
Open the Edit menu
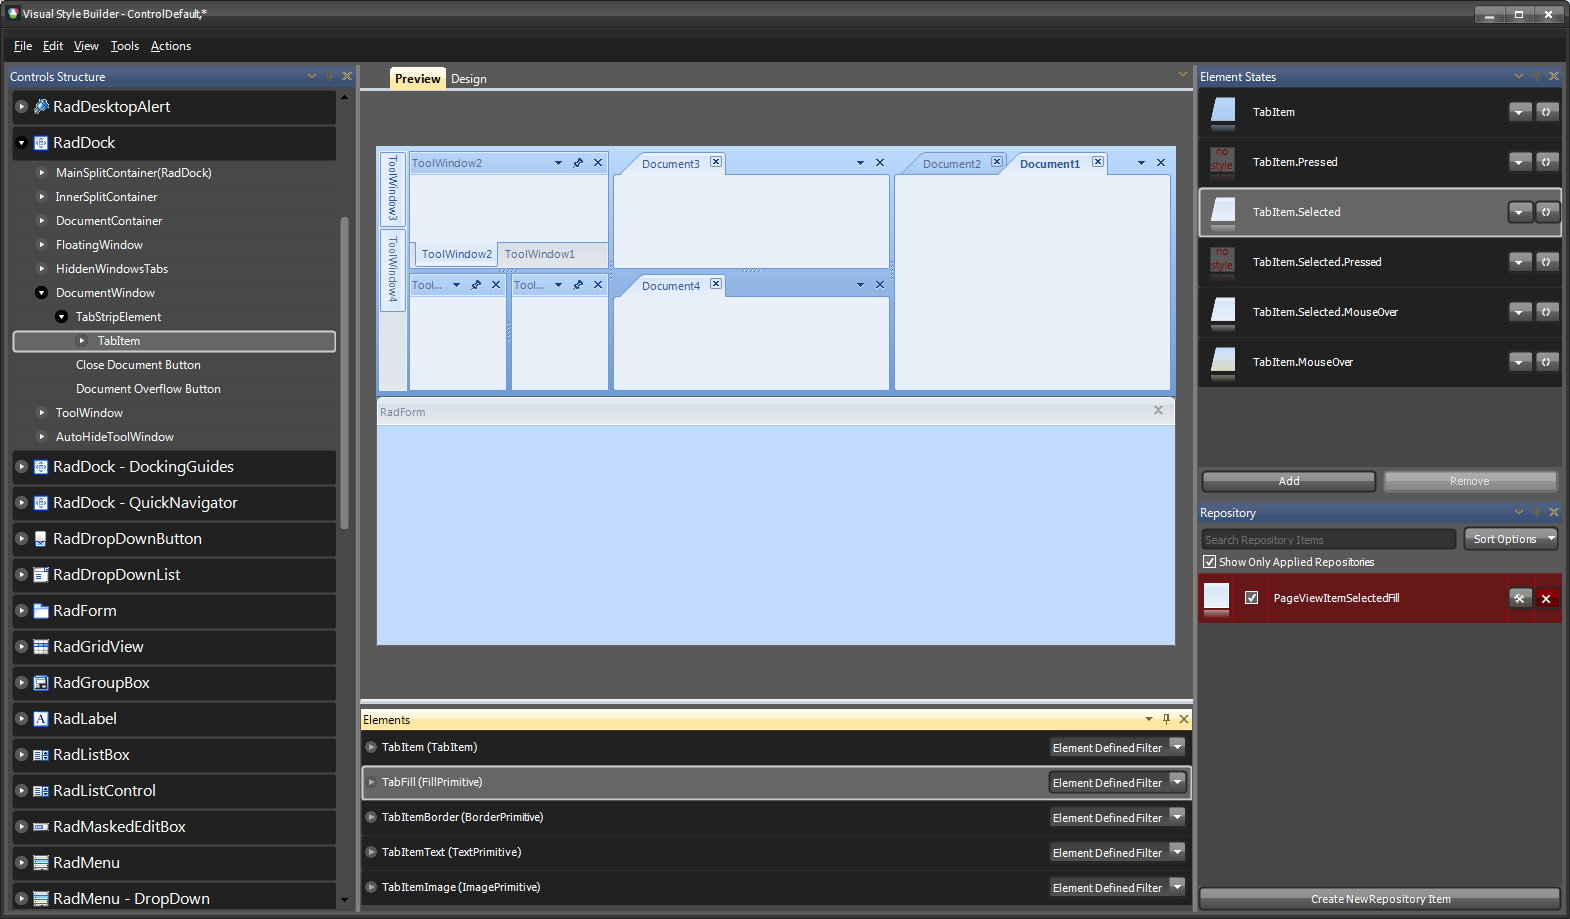coord(53,46)
